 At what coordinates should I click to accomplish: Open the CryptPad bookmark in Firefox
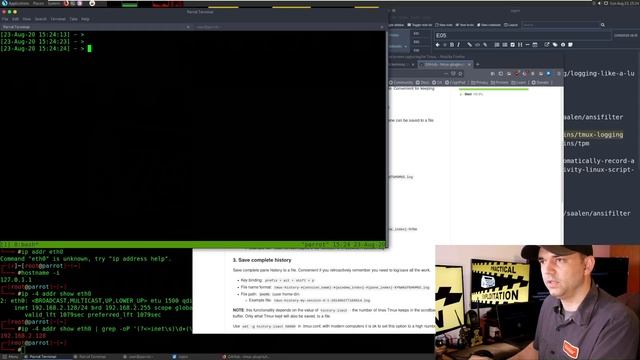pyautogui.click(x=456, y=82)
